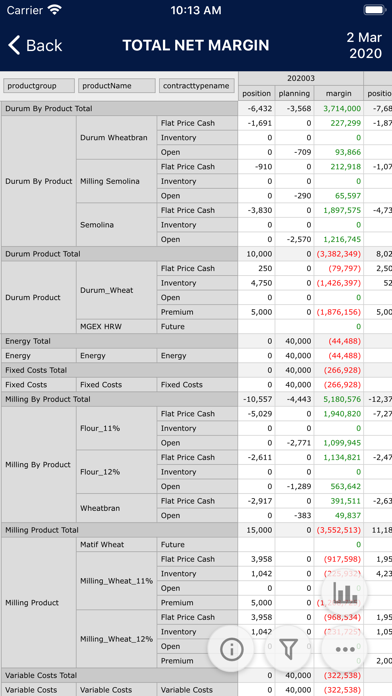392x696 pixels.
Task: Collapse the Milling By Product Total row
Action: point(120,399)
